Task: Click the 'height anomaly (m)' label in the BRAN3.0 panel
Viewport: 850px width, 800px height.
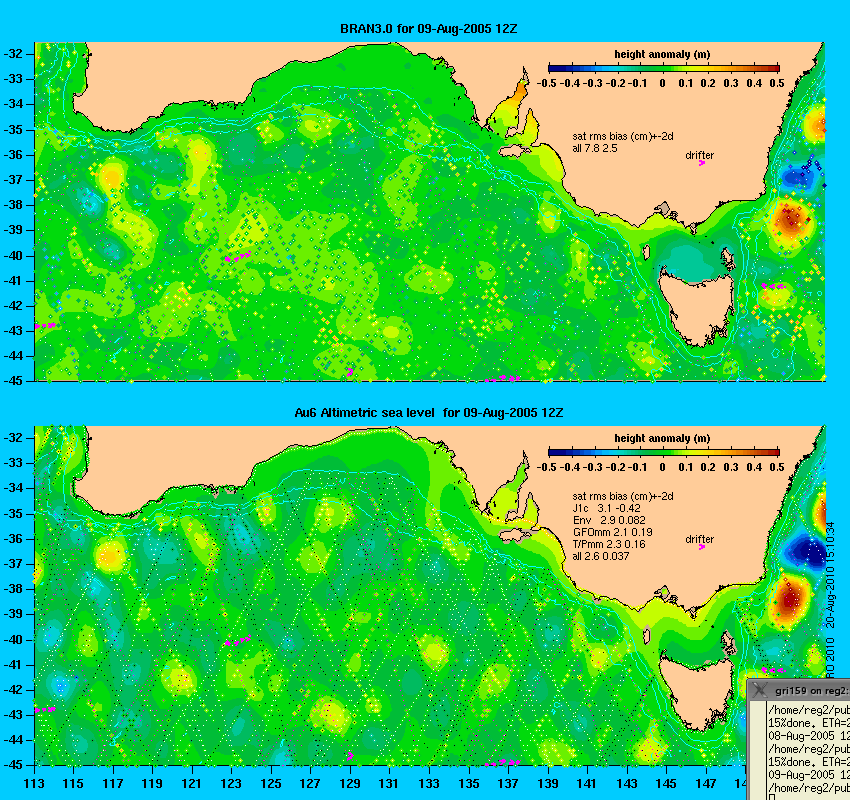Action: [662, 54]
